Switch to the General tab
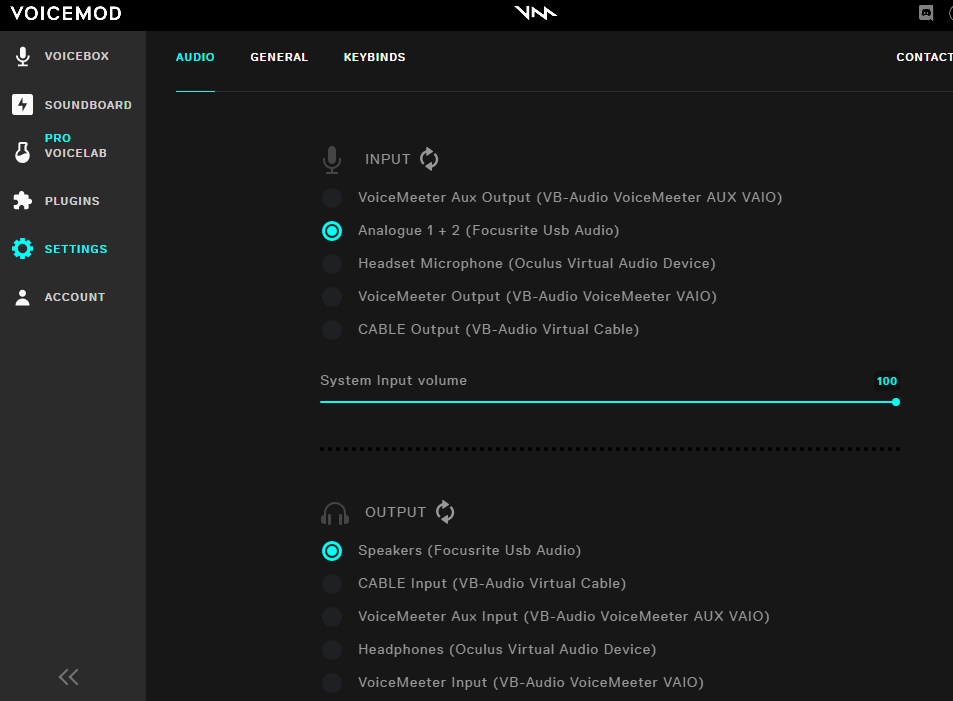 pyautogui.click(x=279, y=57)
